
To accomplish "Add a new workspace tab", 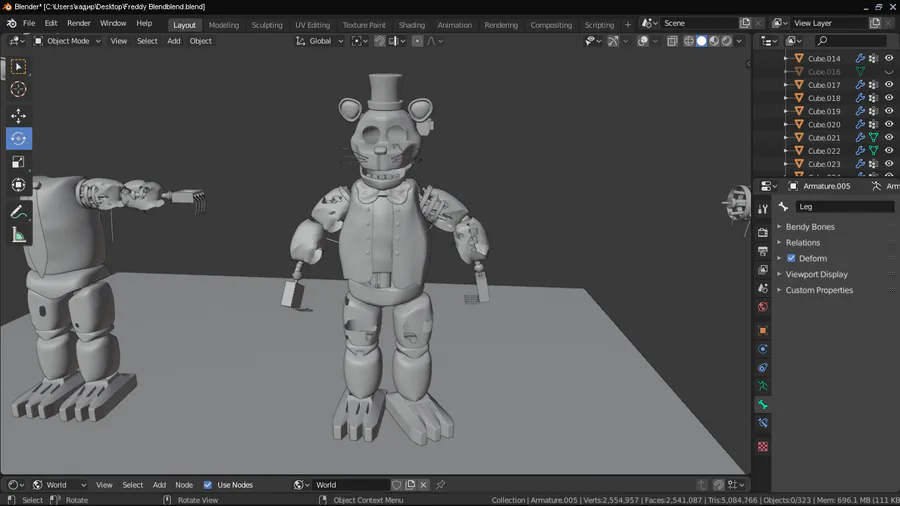I will [627, 25].
